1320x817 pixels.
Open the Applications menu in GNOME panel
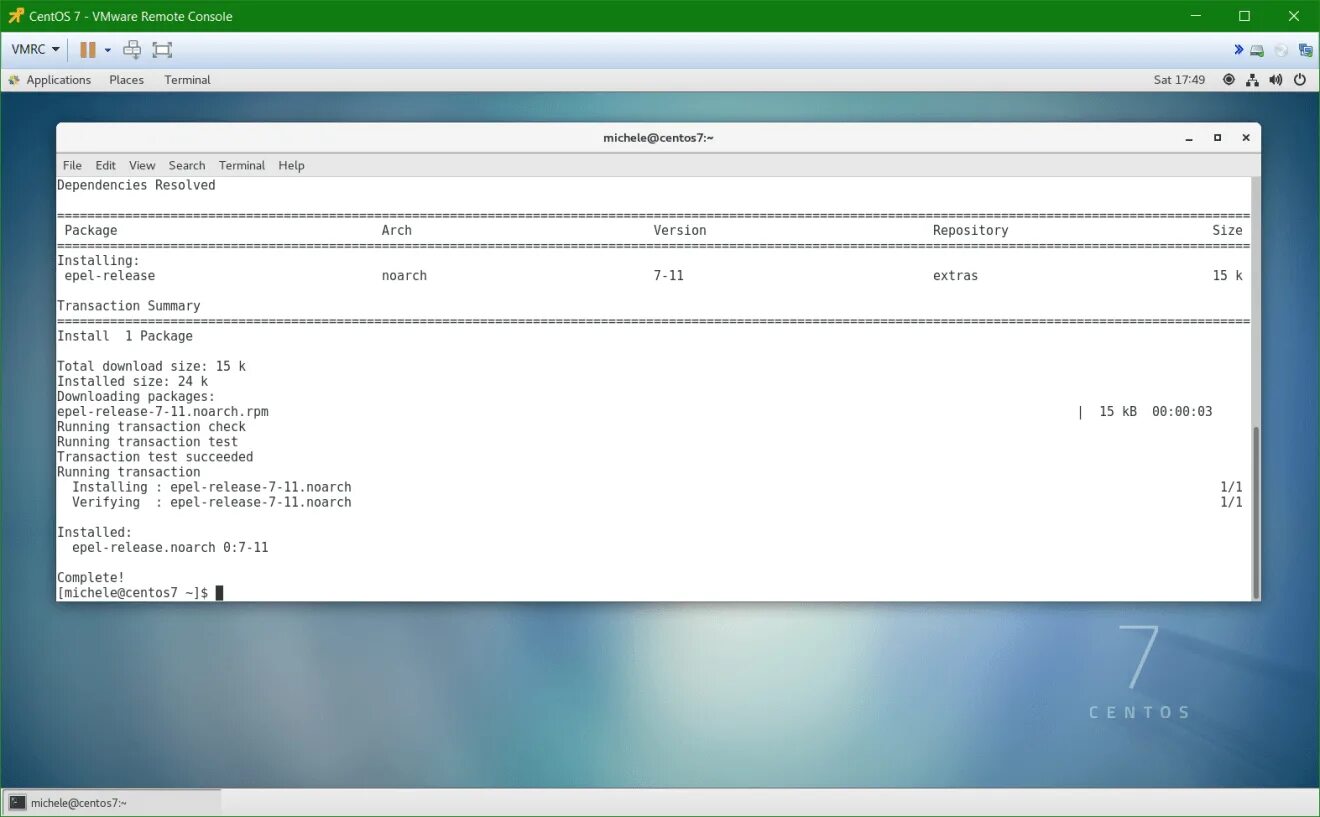pyautogui.click(x=50, y=80)
